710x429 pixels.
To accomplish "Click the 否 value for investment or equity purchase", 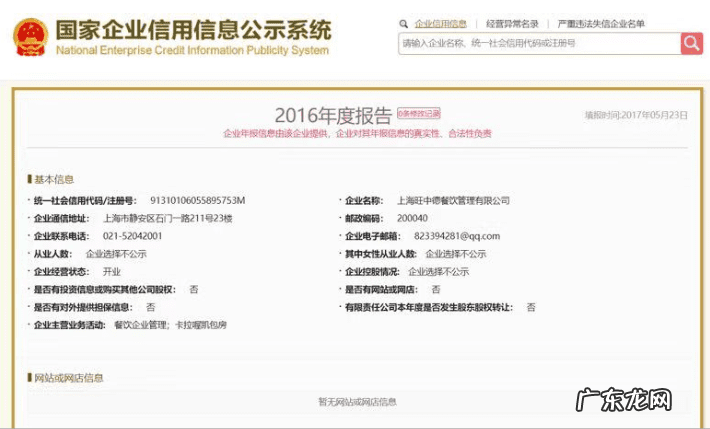I will pyautogui.click(x=194, y=289).
